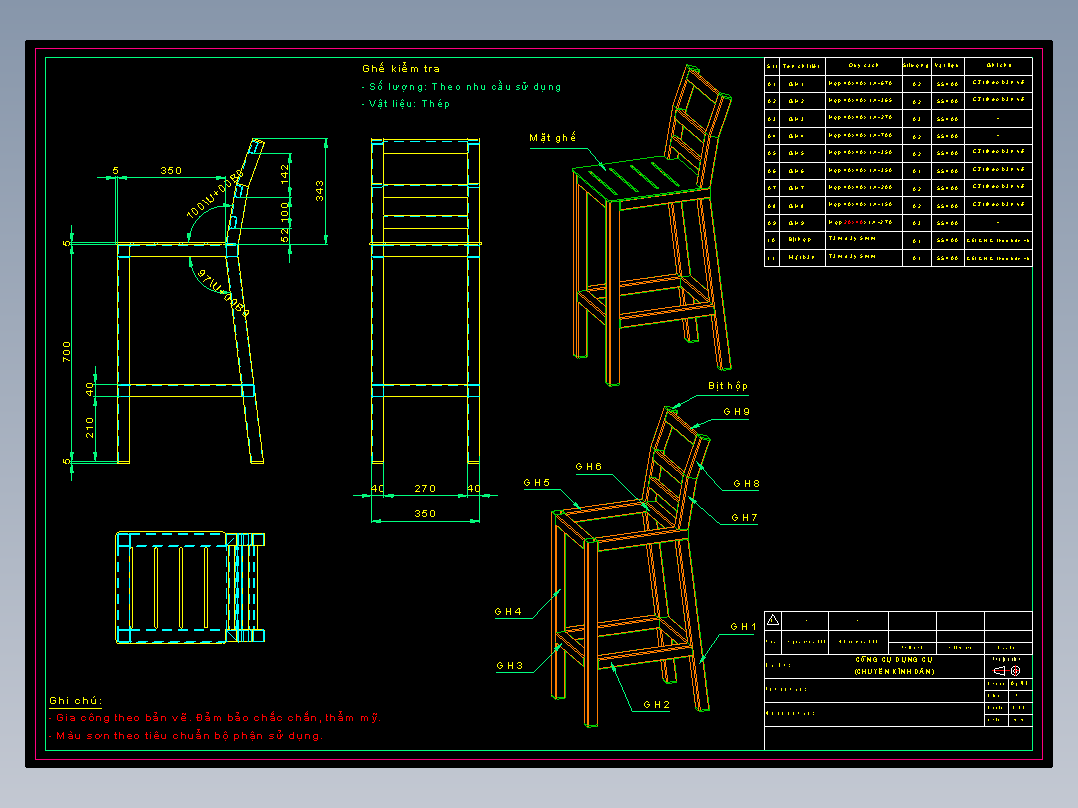Select the GH6 callout on the isometric view
Image resolution: width=1078 pixels, height=808 pixels.
click(588, 467)
